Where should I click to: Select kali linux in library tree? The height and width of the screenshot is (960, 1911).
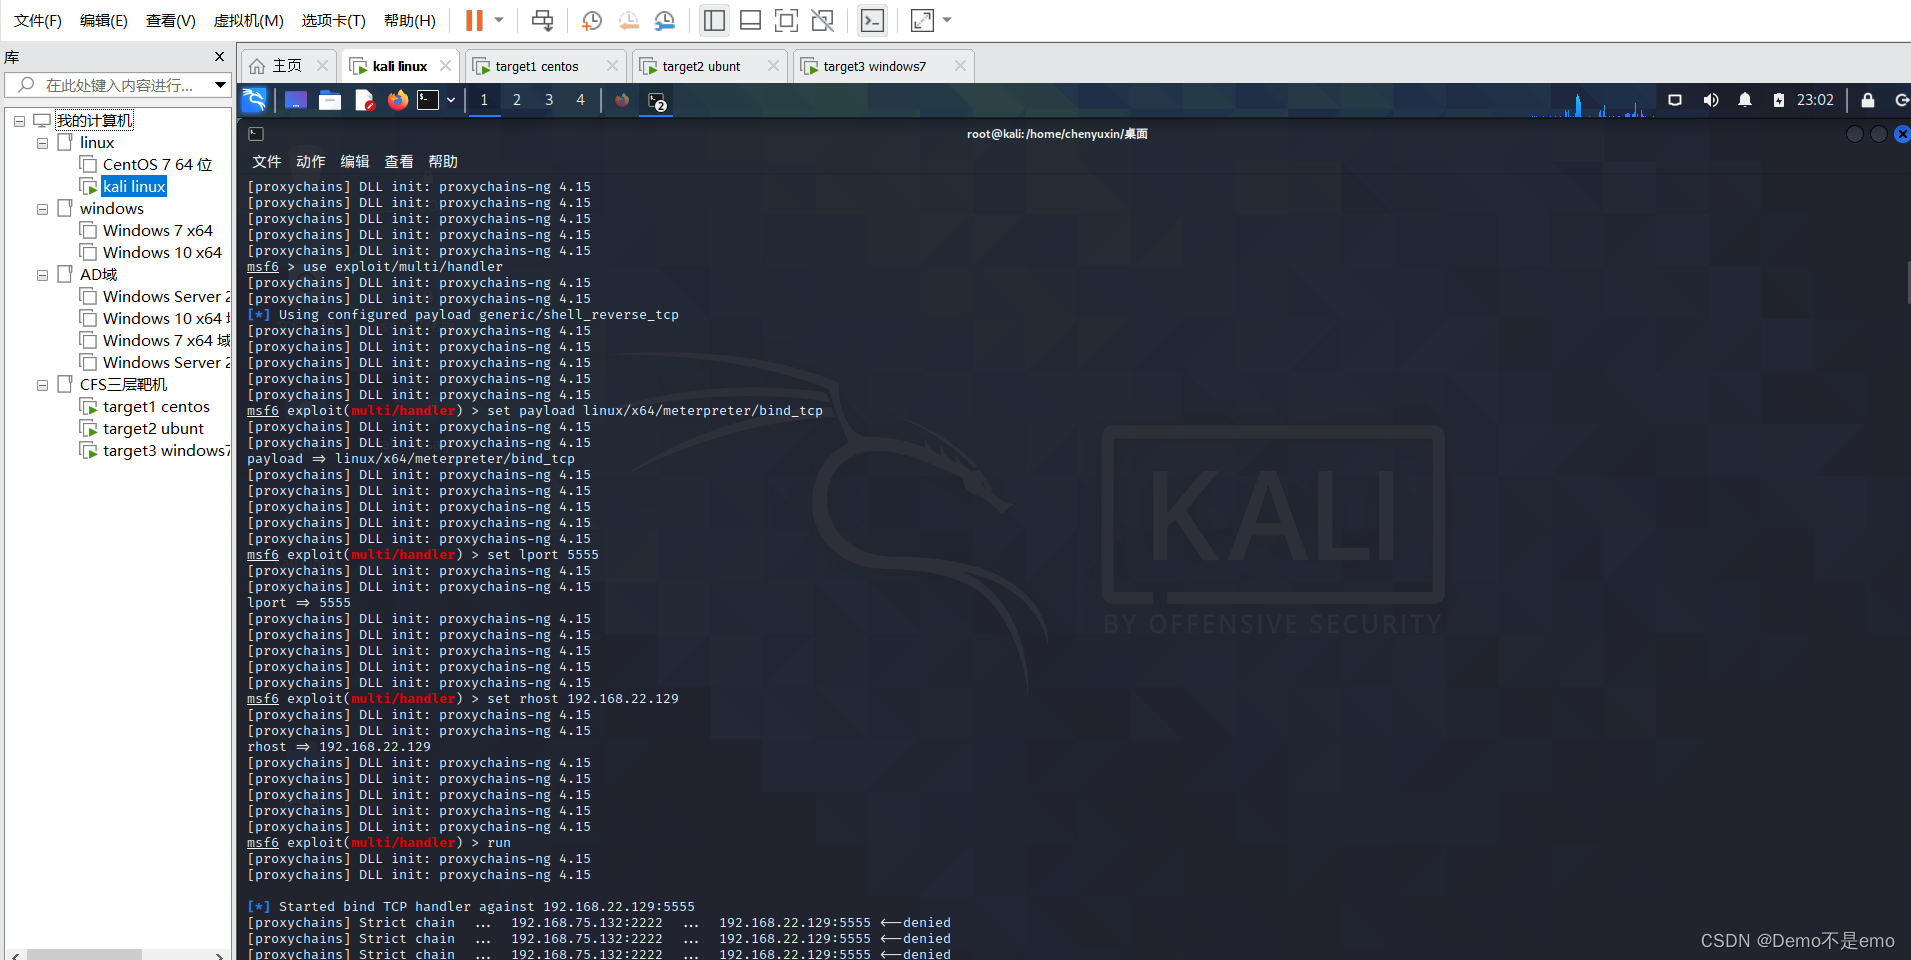[x=134, y=186]
